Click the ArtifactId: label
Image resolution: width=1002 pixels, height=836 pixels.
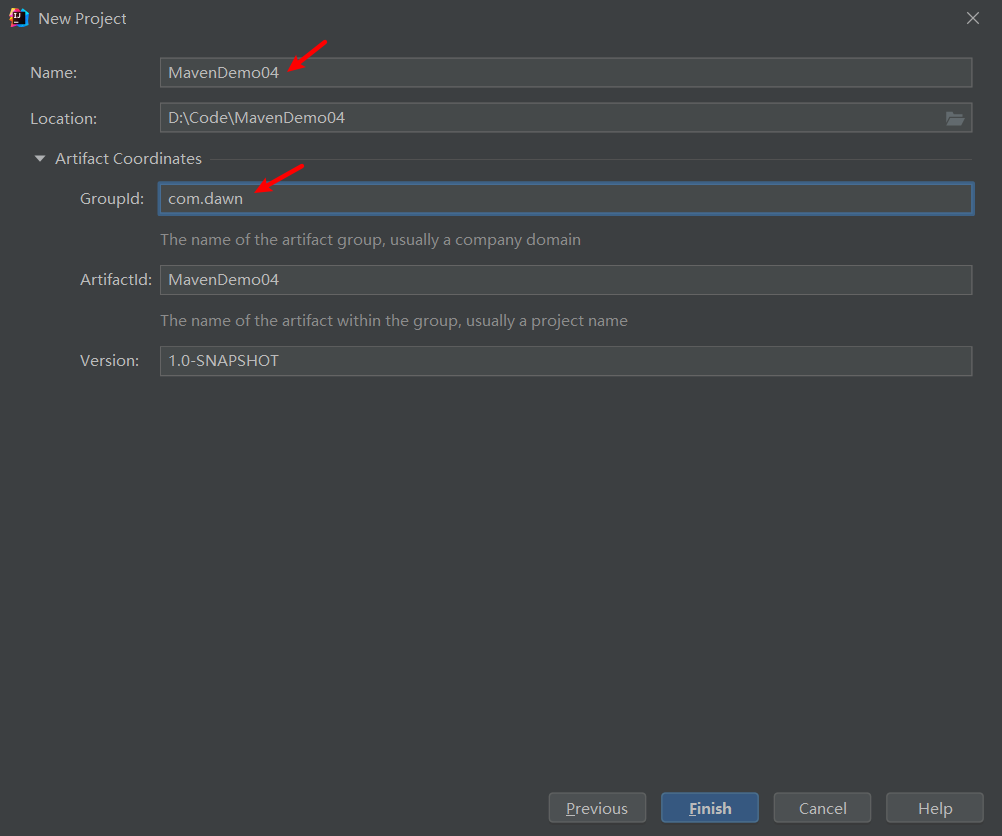point(116,280)
